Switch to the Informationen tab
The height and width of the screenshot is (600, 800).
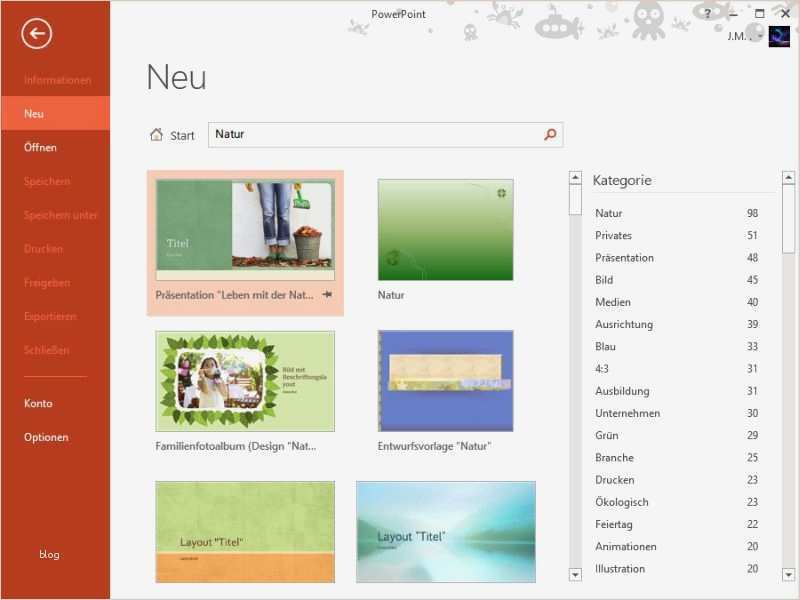pyautogui.click(x=55, y=79)
